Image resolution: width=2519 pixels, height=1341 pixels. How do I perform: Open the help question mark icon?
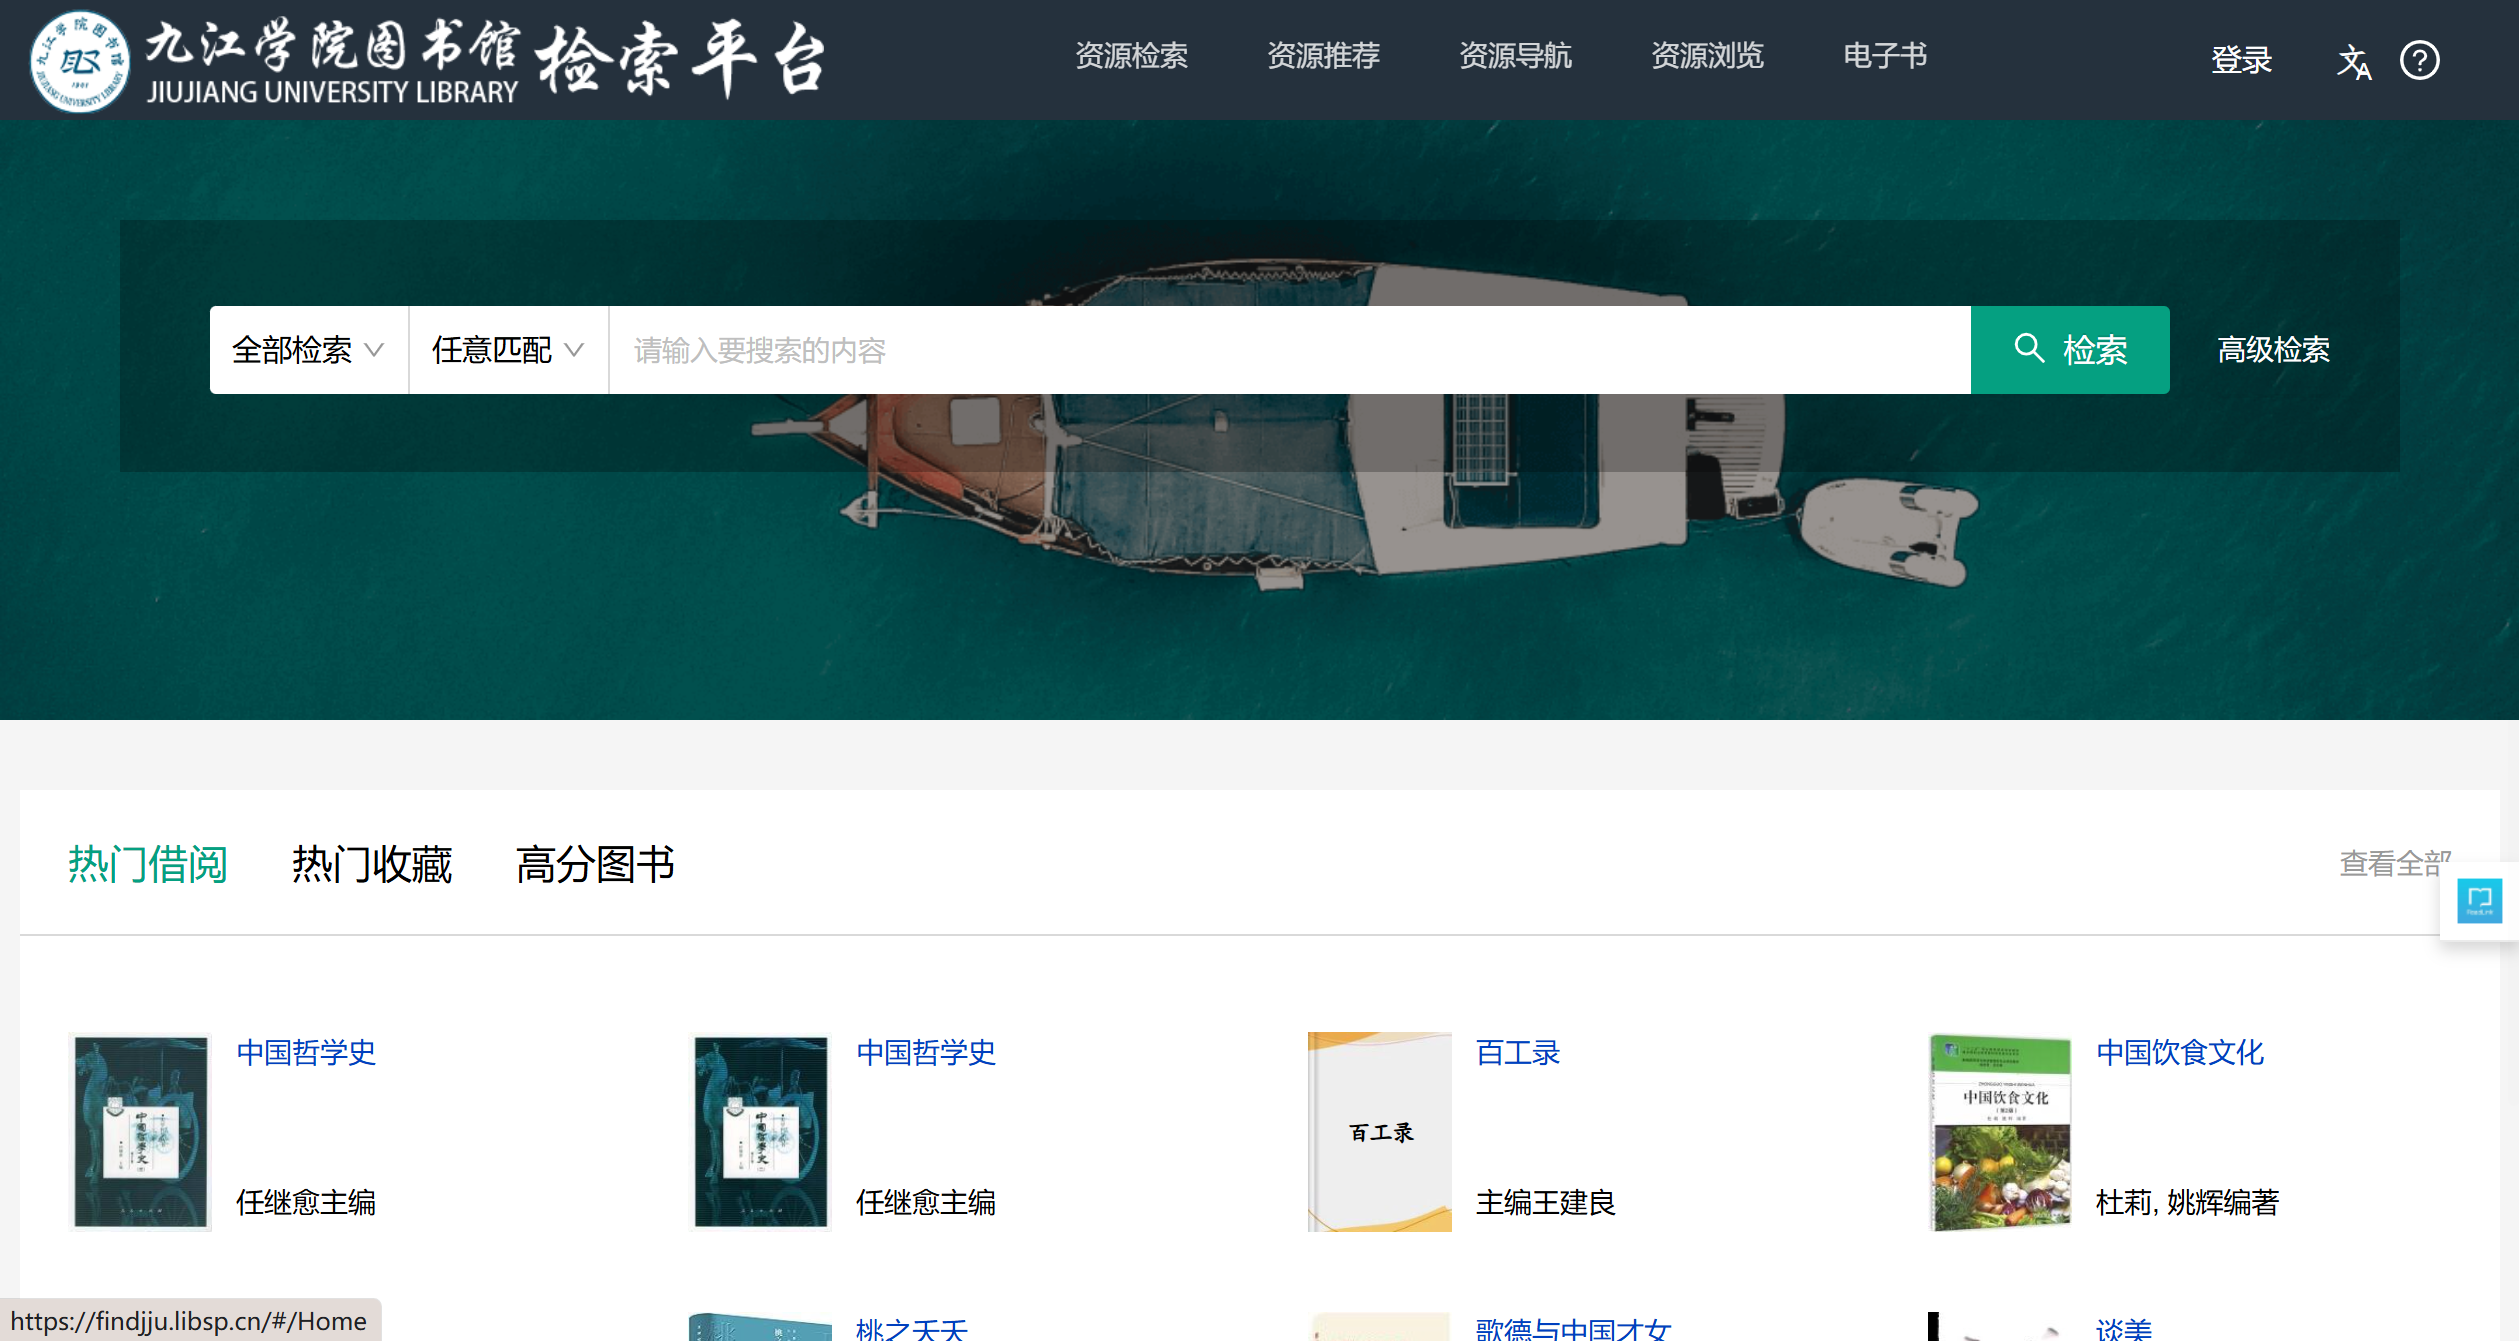pos(2419,61)
